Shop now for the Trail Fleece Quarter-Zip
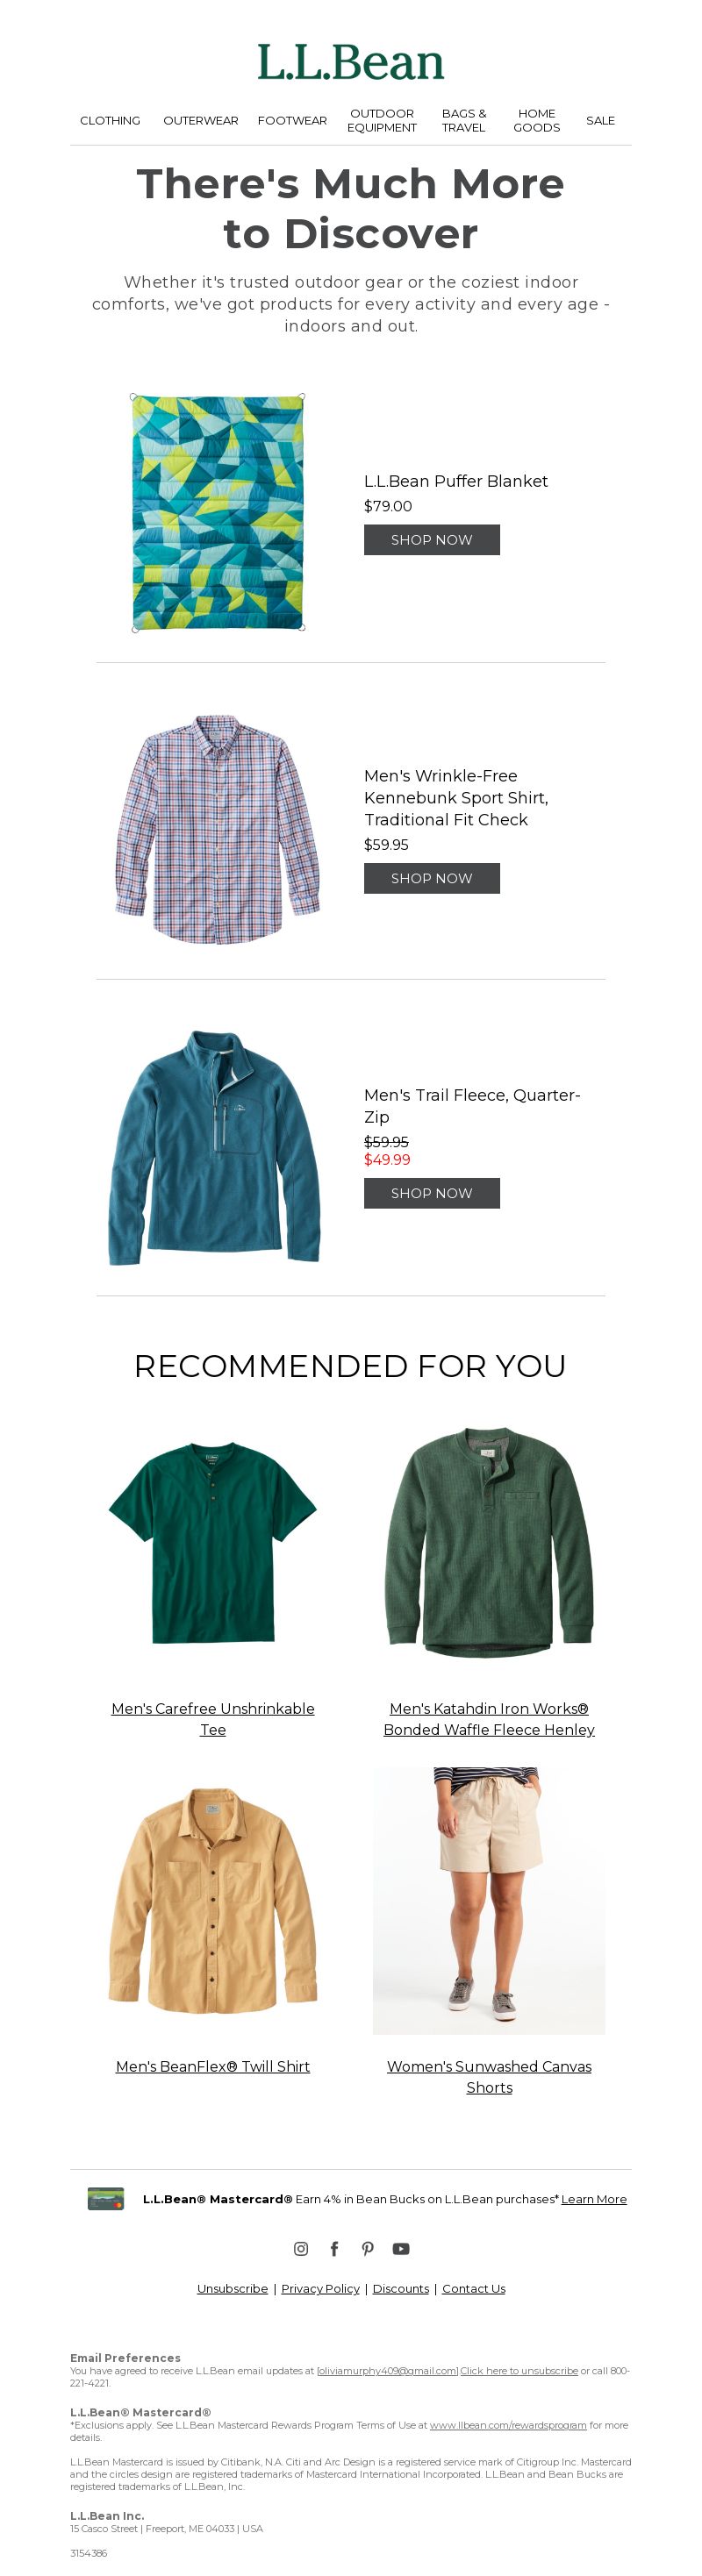 point(432,1193)
